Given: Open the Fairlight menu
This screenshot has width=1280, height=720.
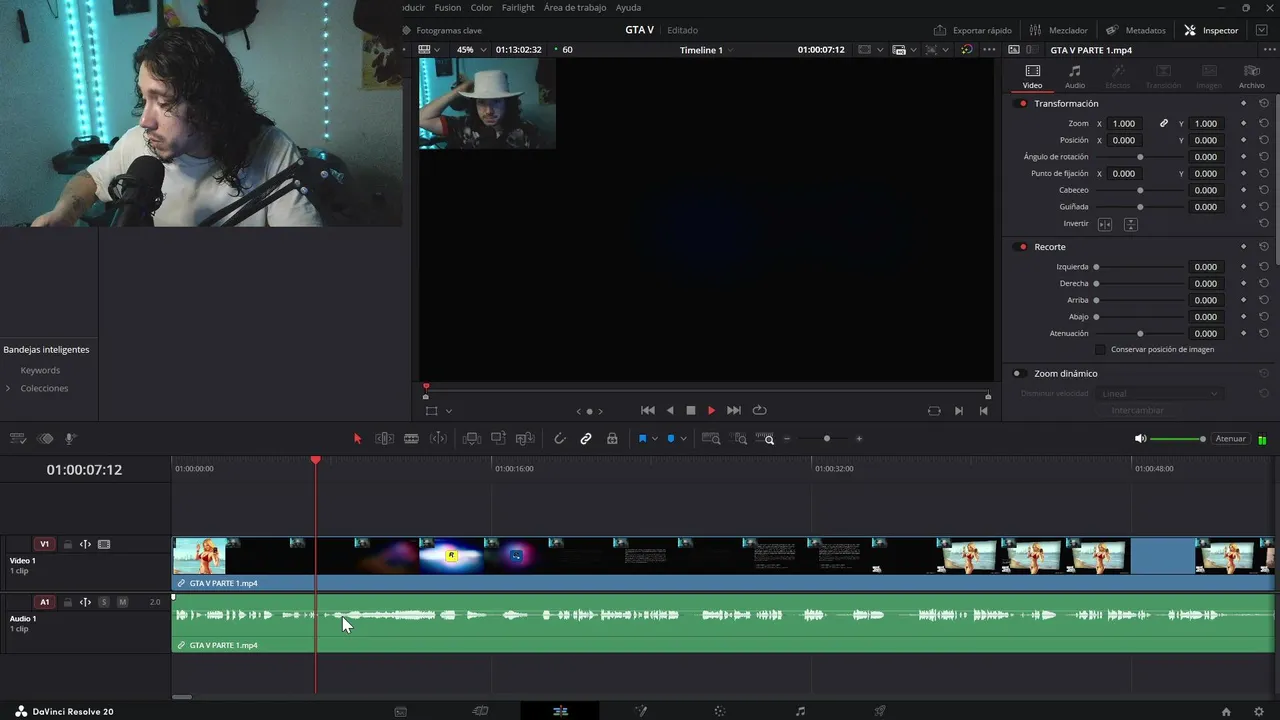Looking at the screenshot, I should coord(518,7).
